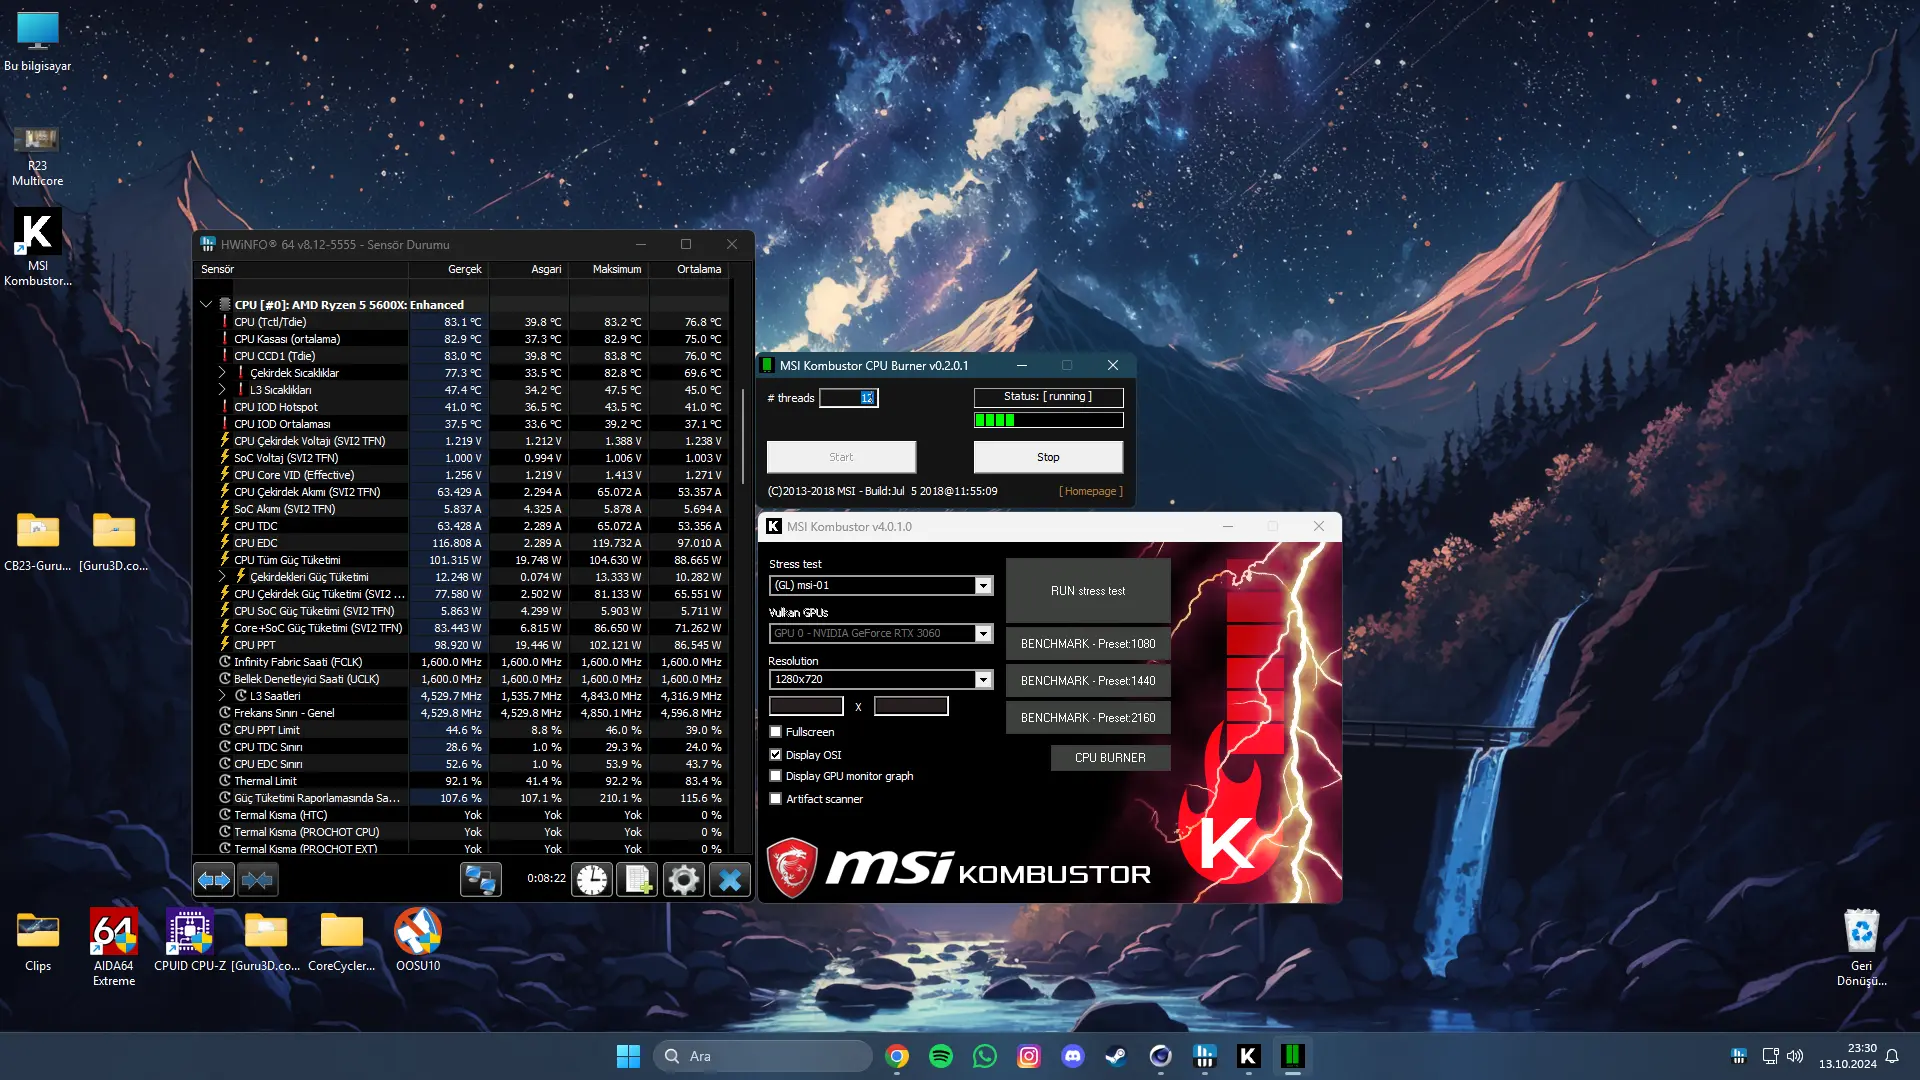Run BENCHMARK Preset:1080
Image resolution: width=1920 pixels, height=1080 pixels.
[1088, 644]
